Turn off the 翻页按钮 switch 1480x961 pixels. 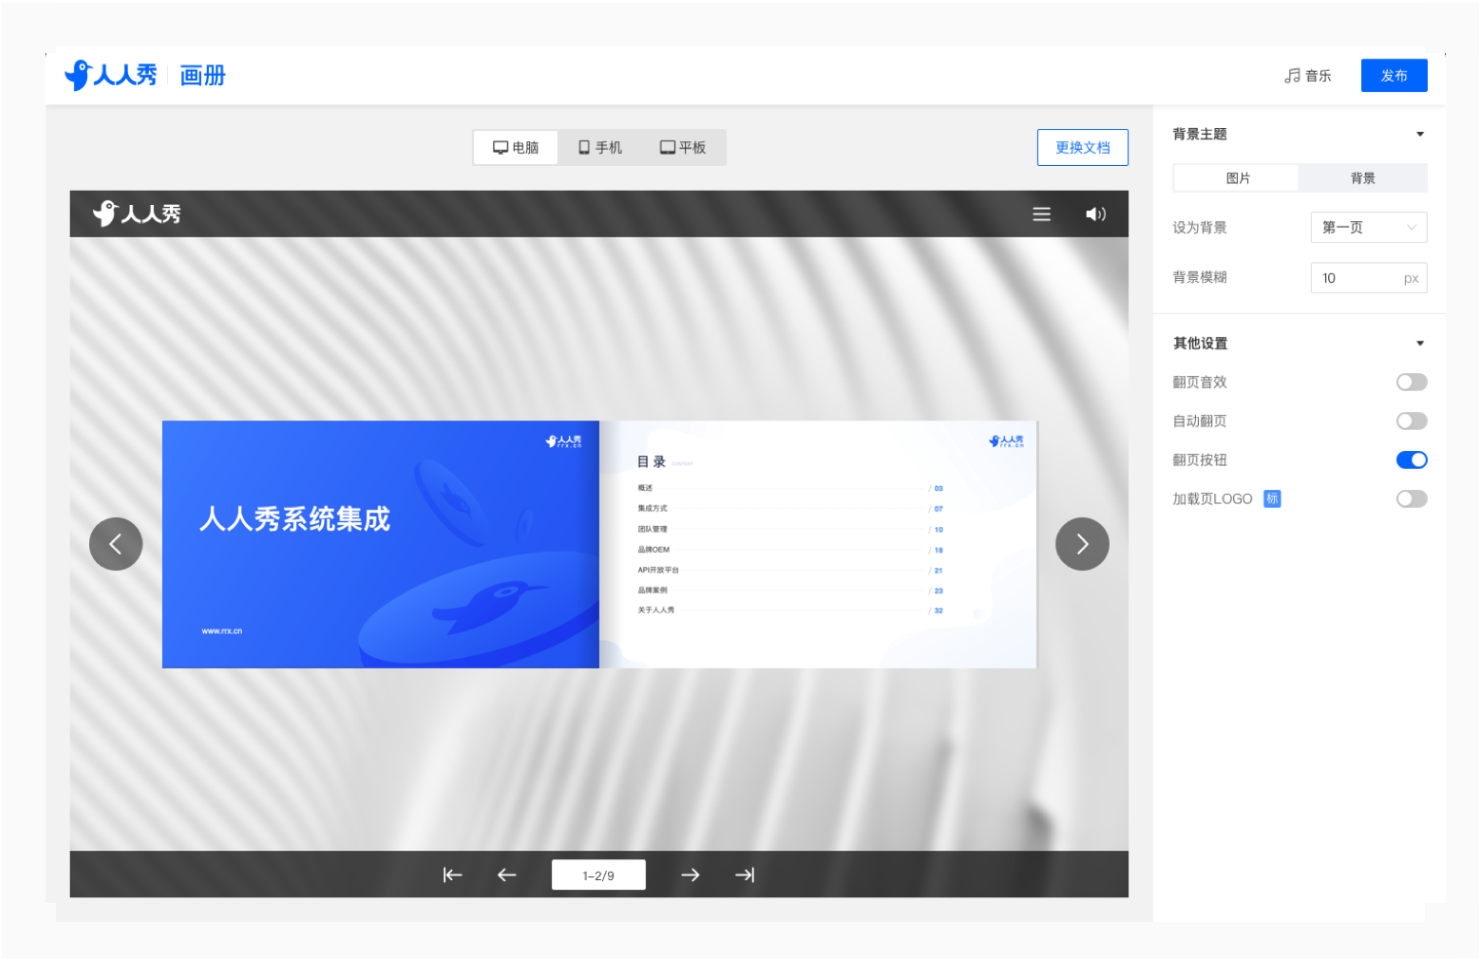[x=1411, y=460]
